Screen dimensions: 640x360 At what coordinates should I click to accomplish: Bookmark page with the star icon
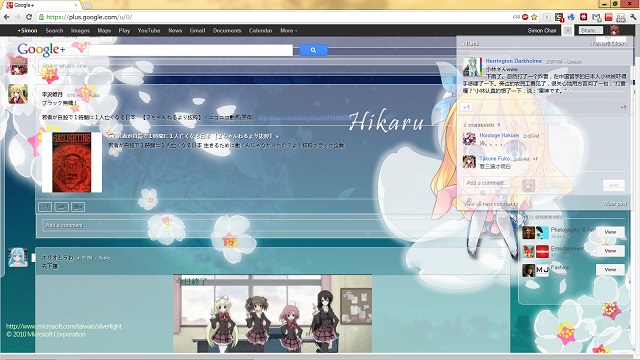click(x=534, y=17)
